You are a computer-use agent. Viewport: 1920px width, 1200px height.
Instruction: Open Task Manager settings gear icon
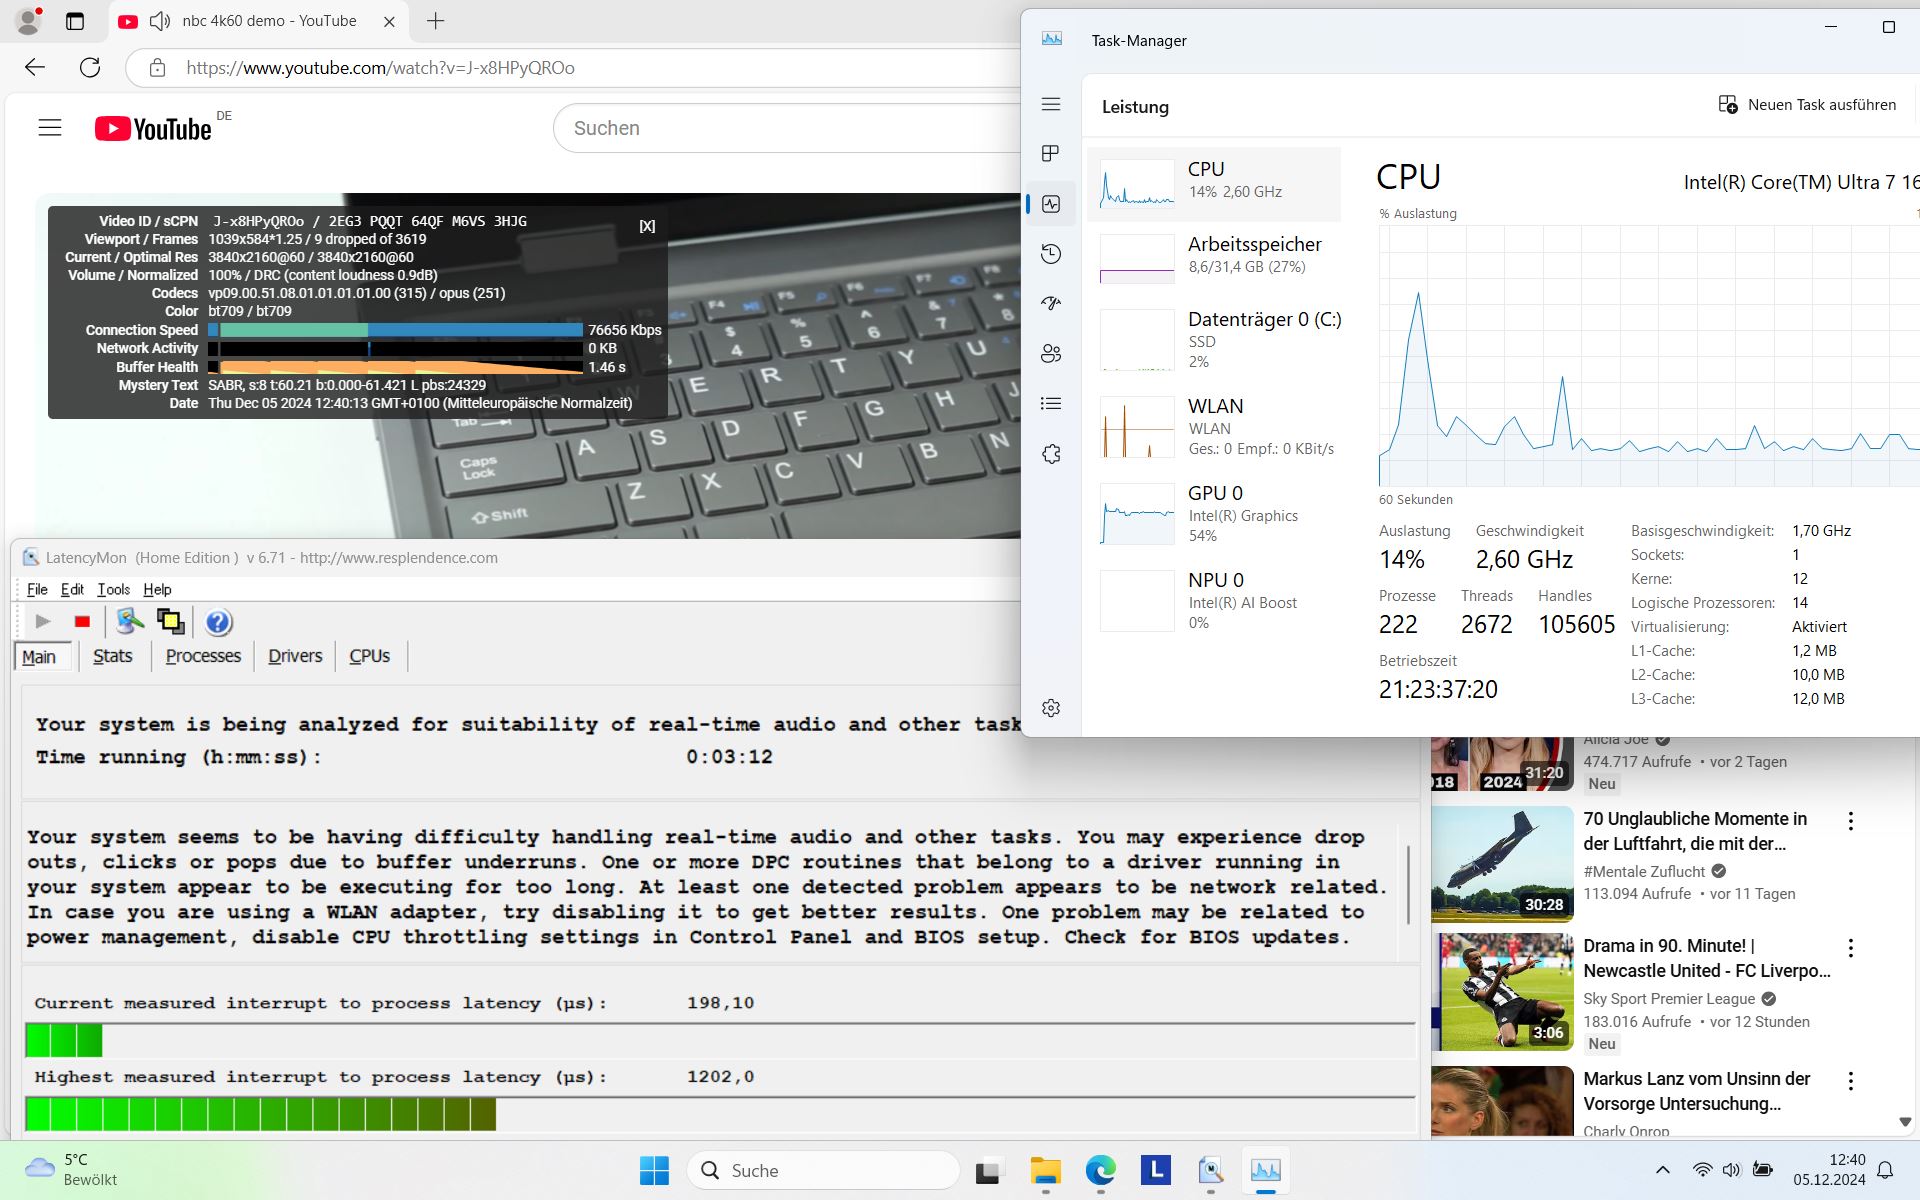[x=1050, y=708]
